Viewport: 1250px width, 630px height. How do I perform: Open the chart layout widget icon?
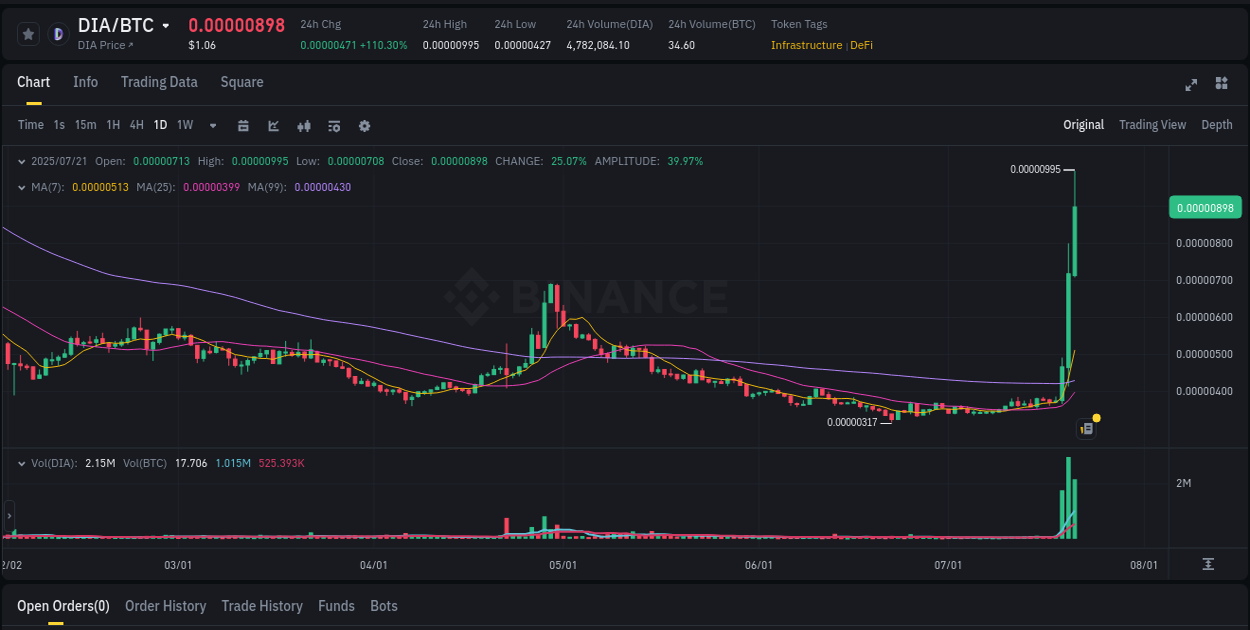pos(1222,86)
